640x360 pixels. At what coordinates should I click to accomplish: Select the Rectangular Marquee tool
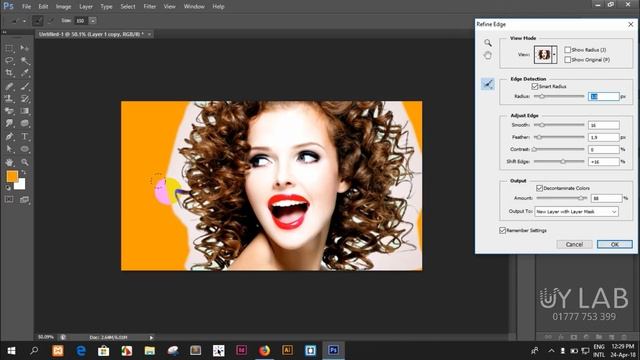[x=9, y=48]
